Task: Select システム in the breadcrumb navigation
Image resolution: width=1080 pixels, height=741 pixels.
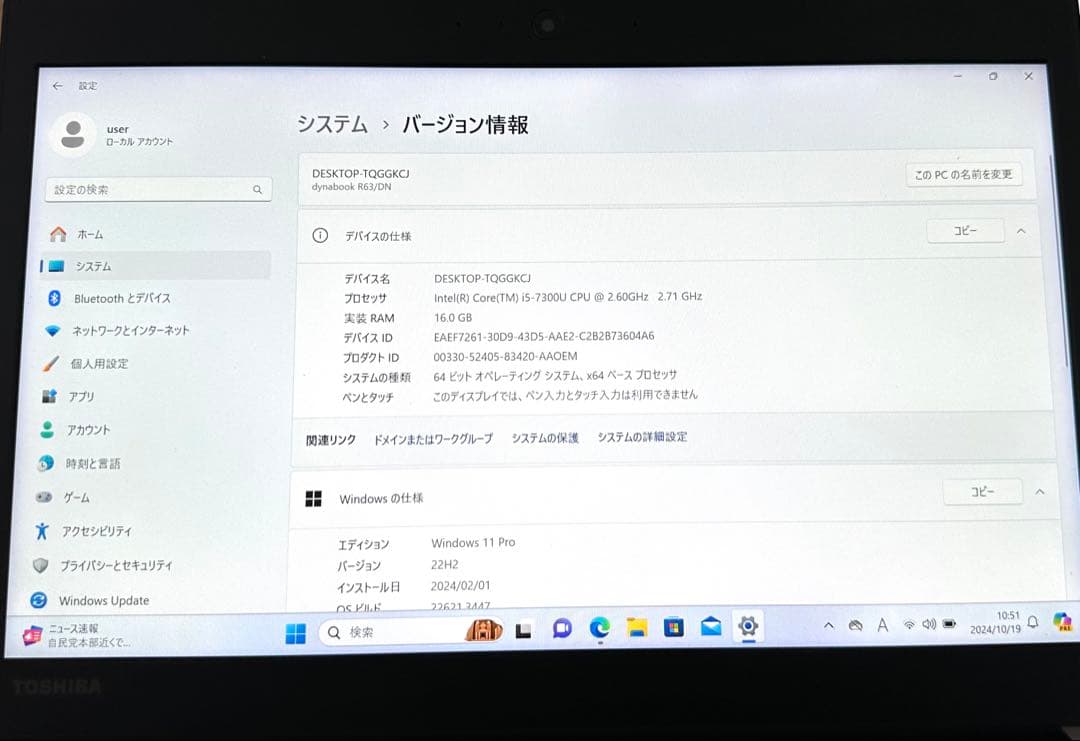Action: tap(330, 124)
